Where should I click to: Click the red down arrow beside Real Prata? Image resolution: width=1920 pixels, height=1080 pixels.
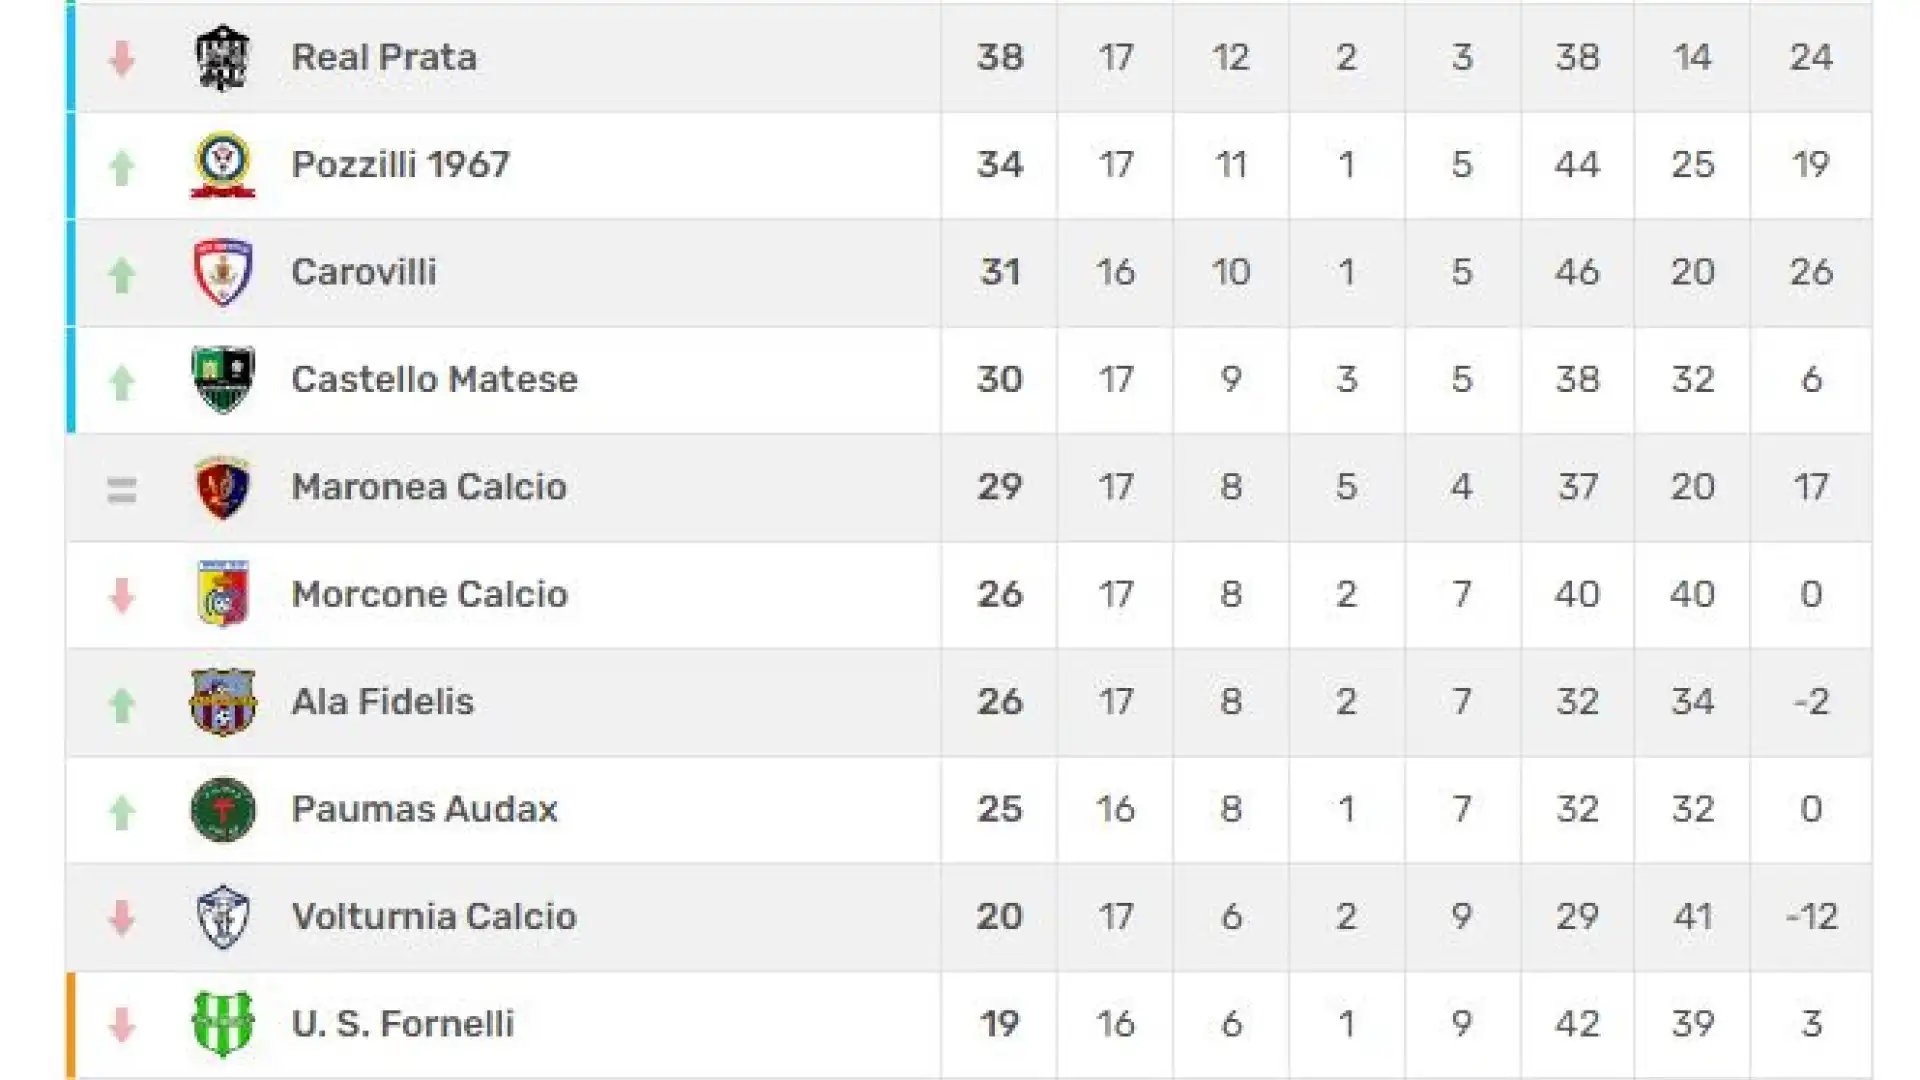(x=122, y=59)
